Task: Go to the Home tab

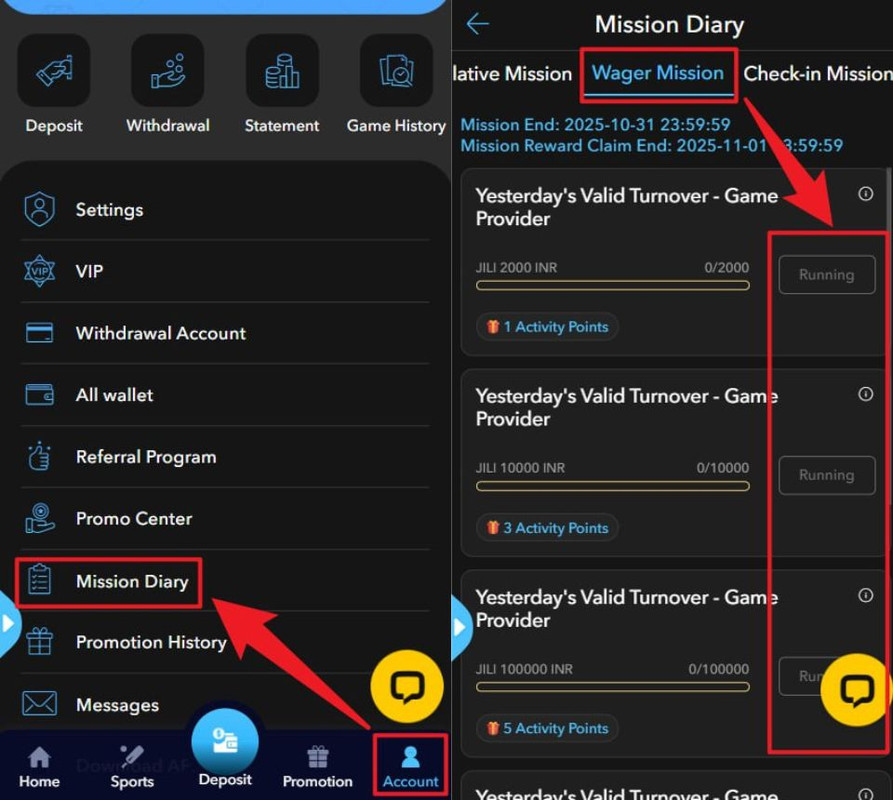Action: [x=39, y=766]
